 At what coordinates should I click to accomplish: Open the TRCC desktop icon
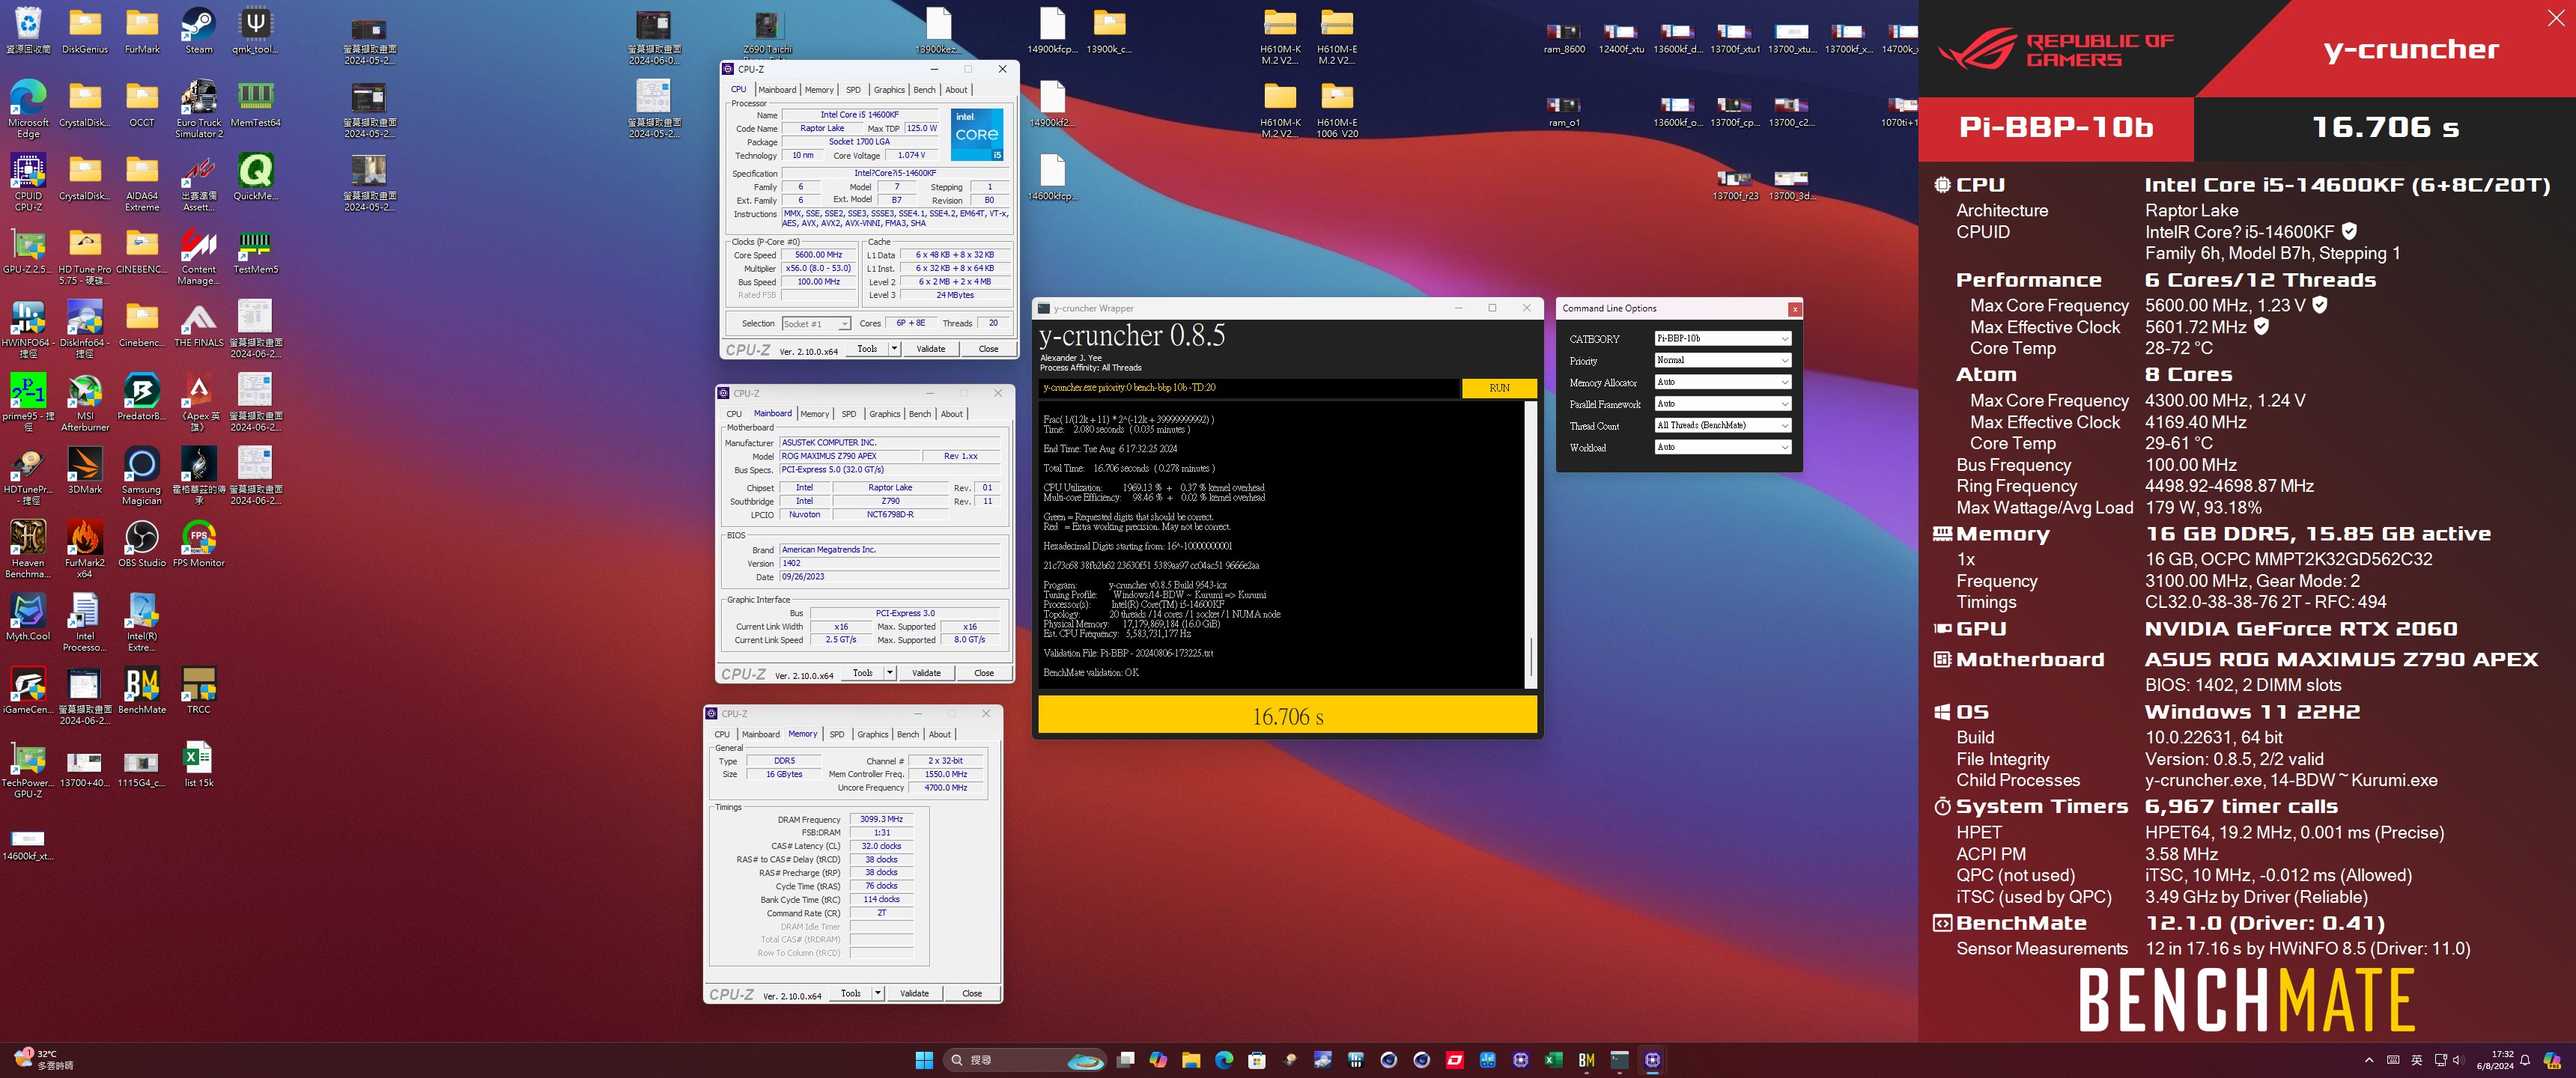[198, 690]
